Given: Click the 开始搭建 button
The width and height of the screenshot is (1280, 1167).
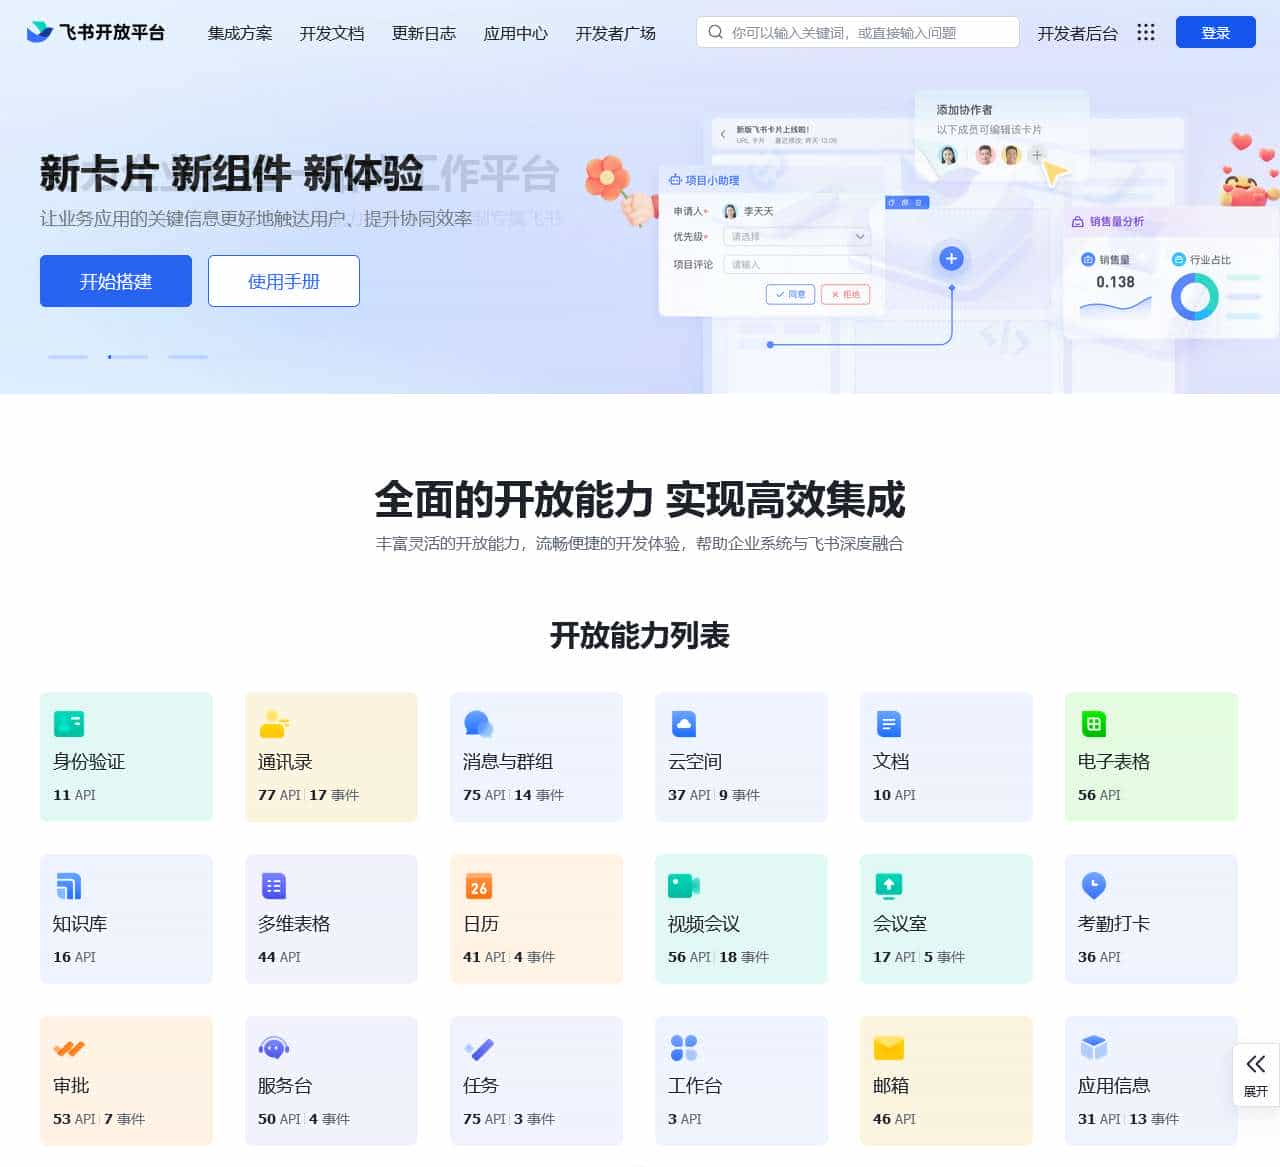Looking at the screenshot, I should tap(116, 281).
